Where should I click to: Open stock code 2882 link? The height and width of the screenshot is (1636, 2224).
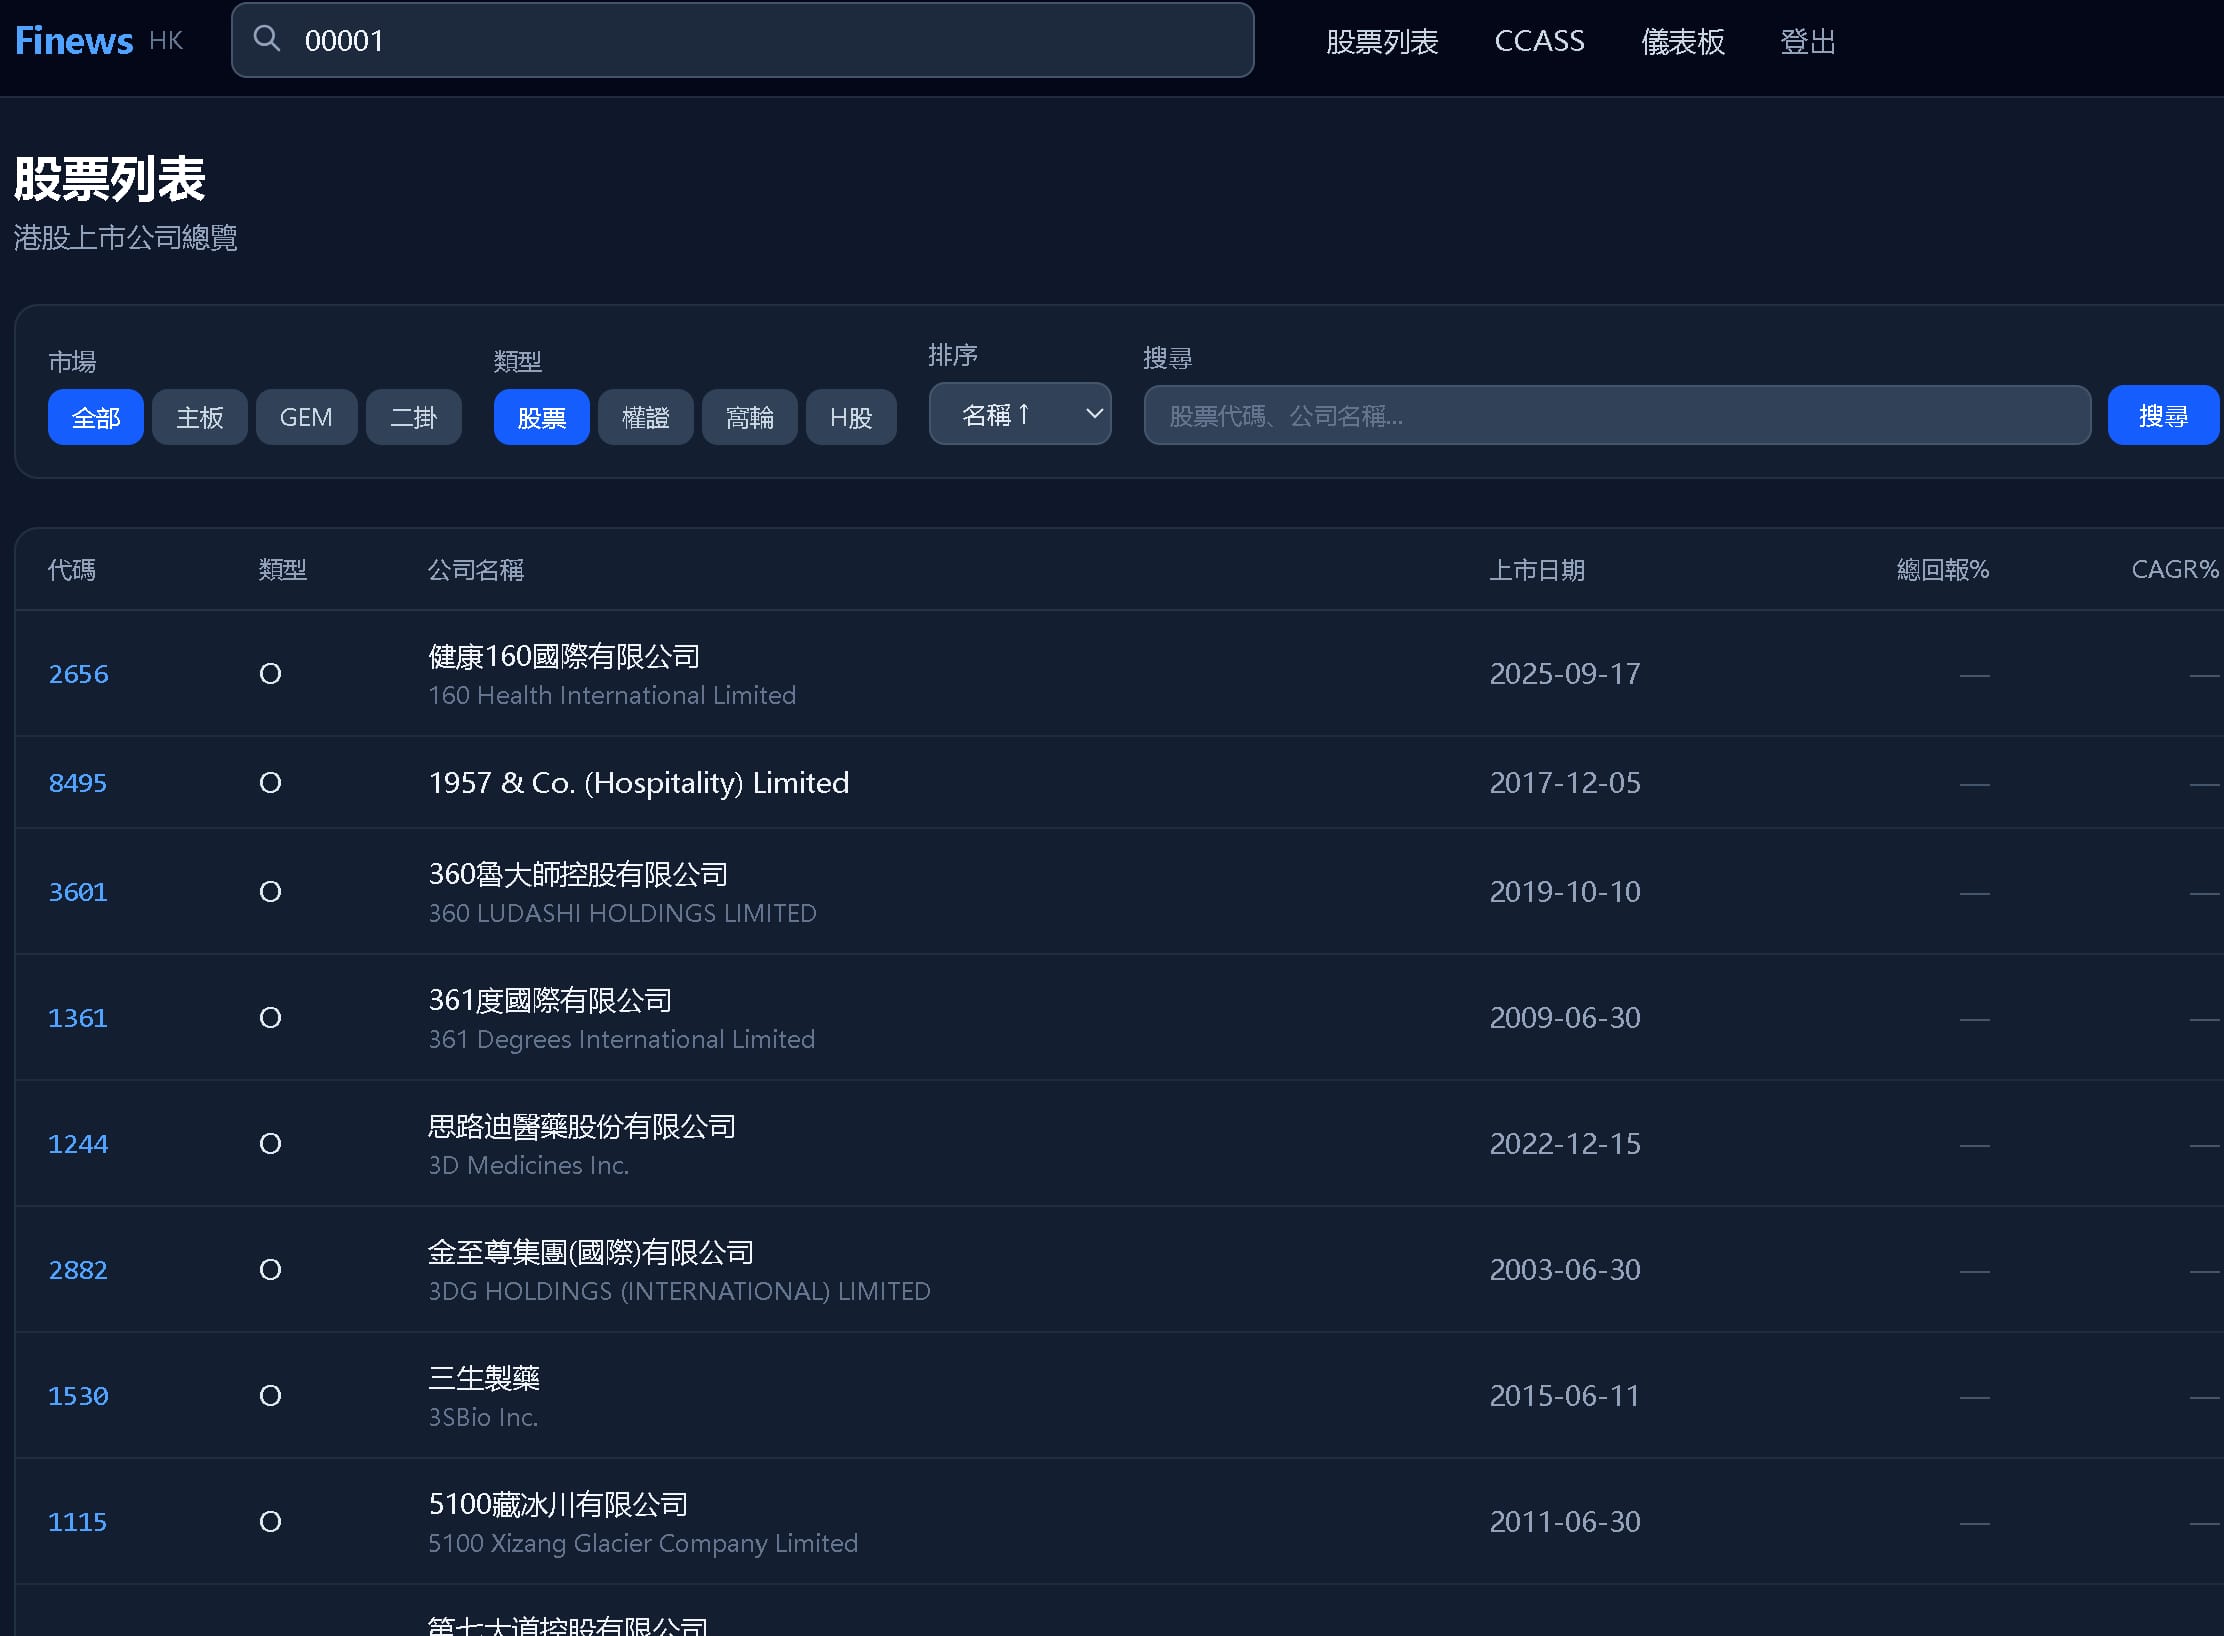[x=78, y=1270]
